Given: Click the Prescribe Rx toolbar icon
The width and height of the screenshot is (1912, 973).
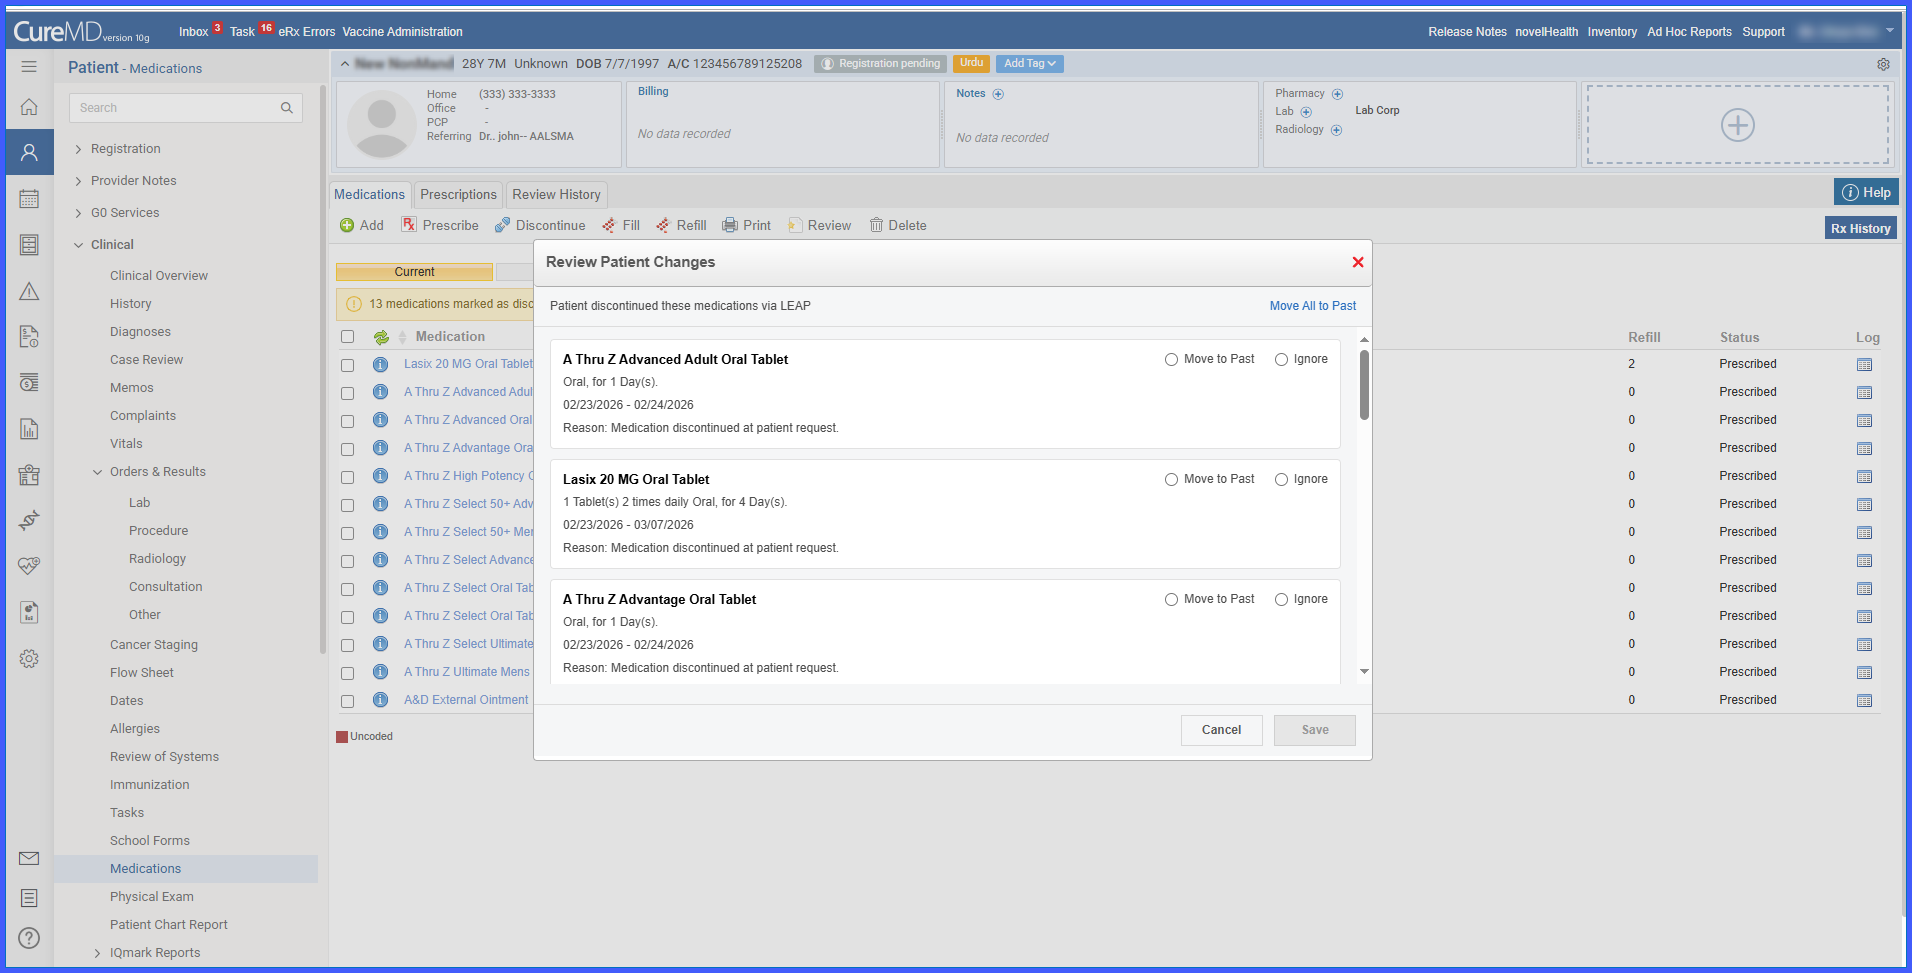Looking at the screenshot, I should coord(409,225).
